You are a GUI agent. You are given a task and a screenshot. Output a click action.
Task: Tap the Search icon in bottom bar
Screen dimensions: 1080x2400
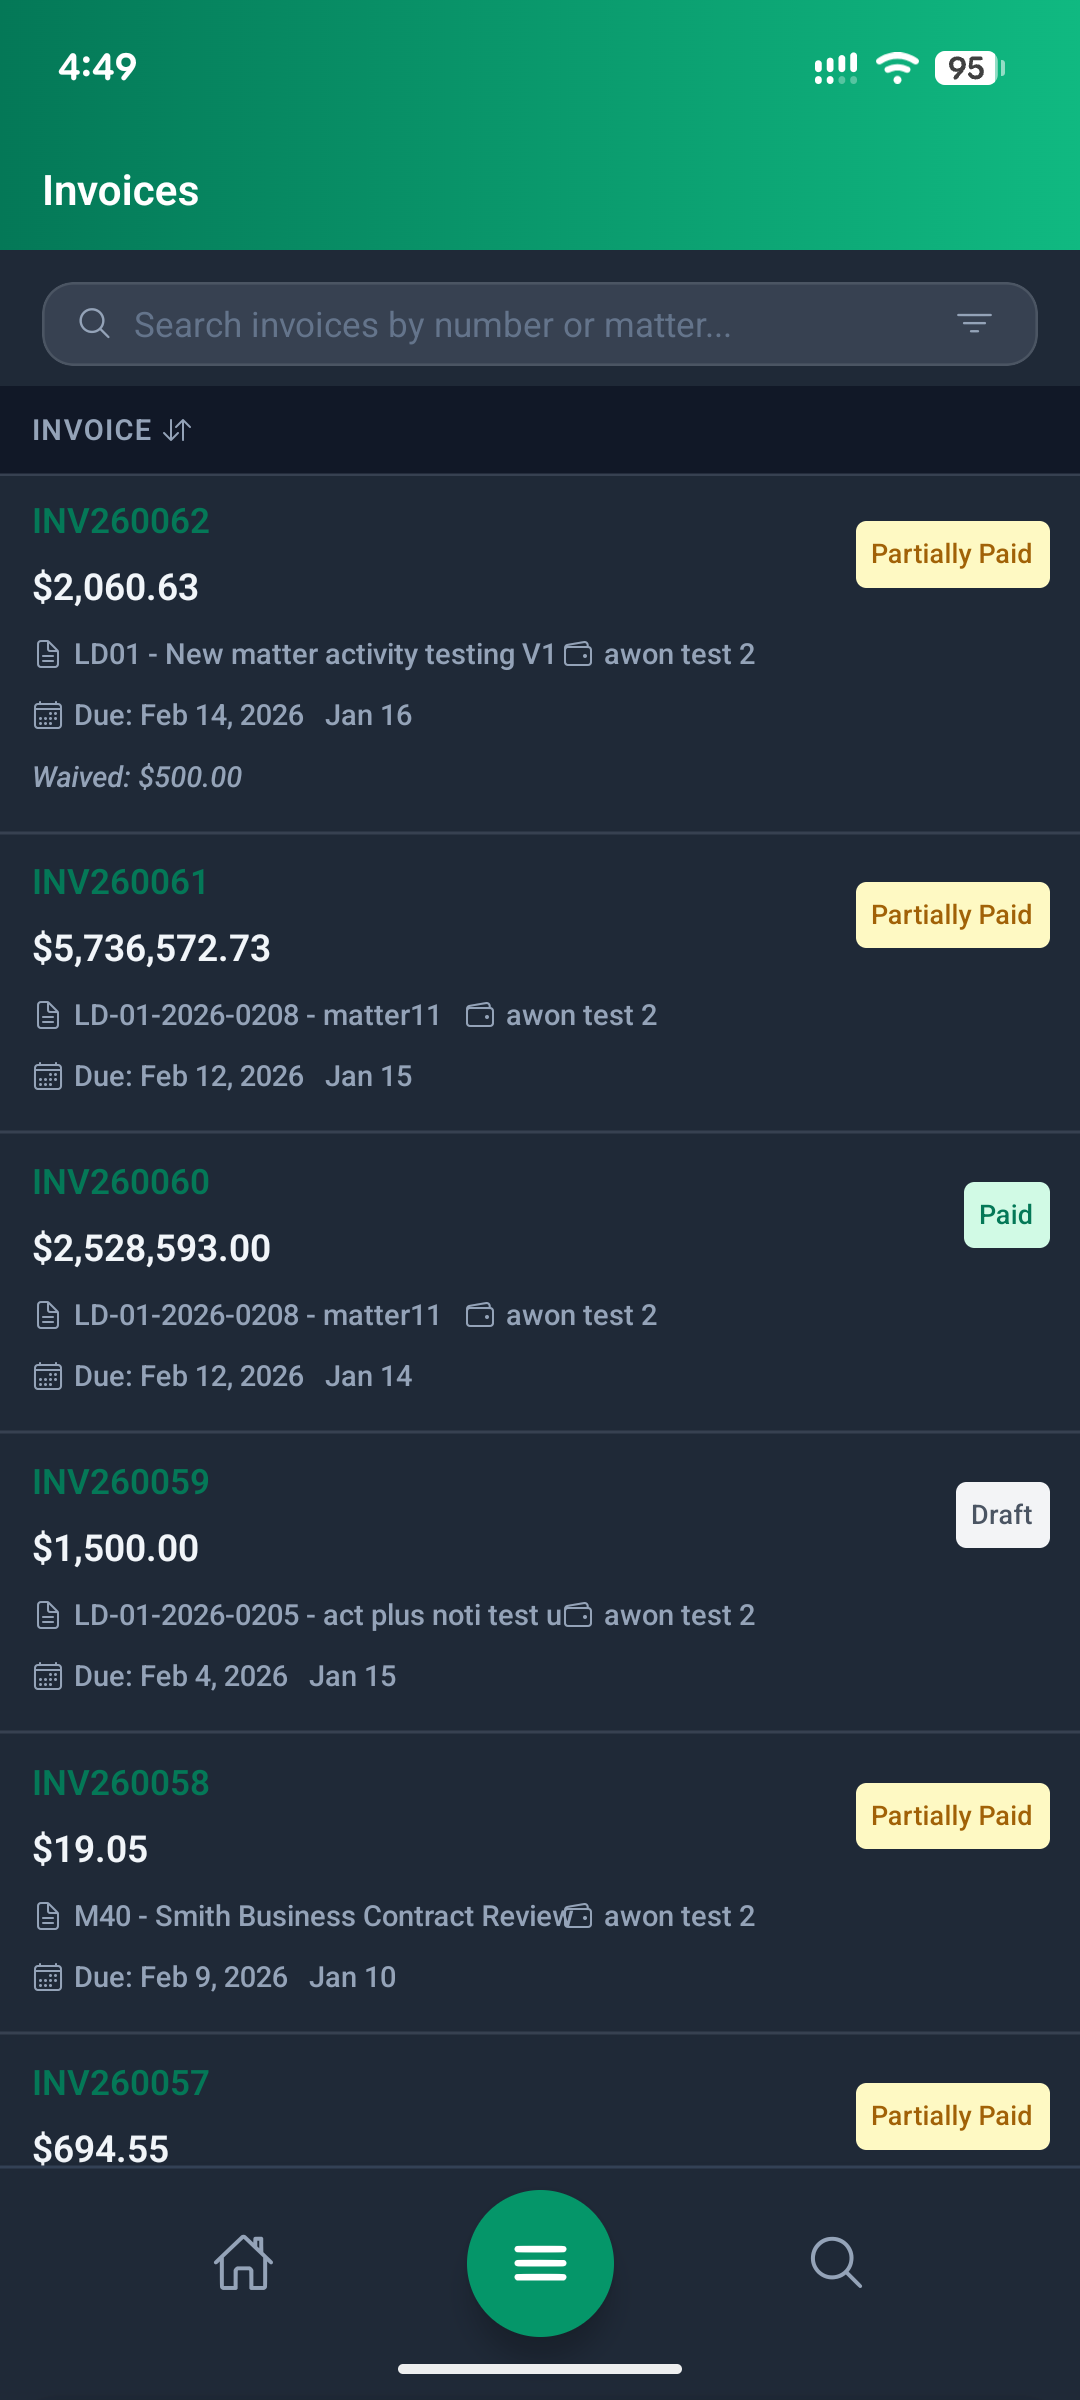click(836, 2262)
